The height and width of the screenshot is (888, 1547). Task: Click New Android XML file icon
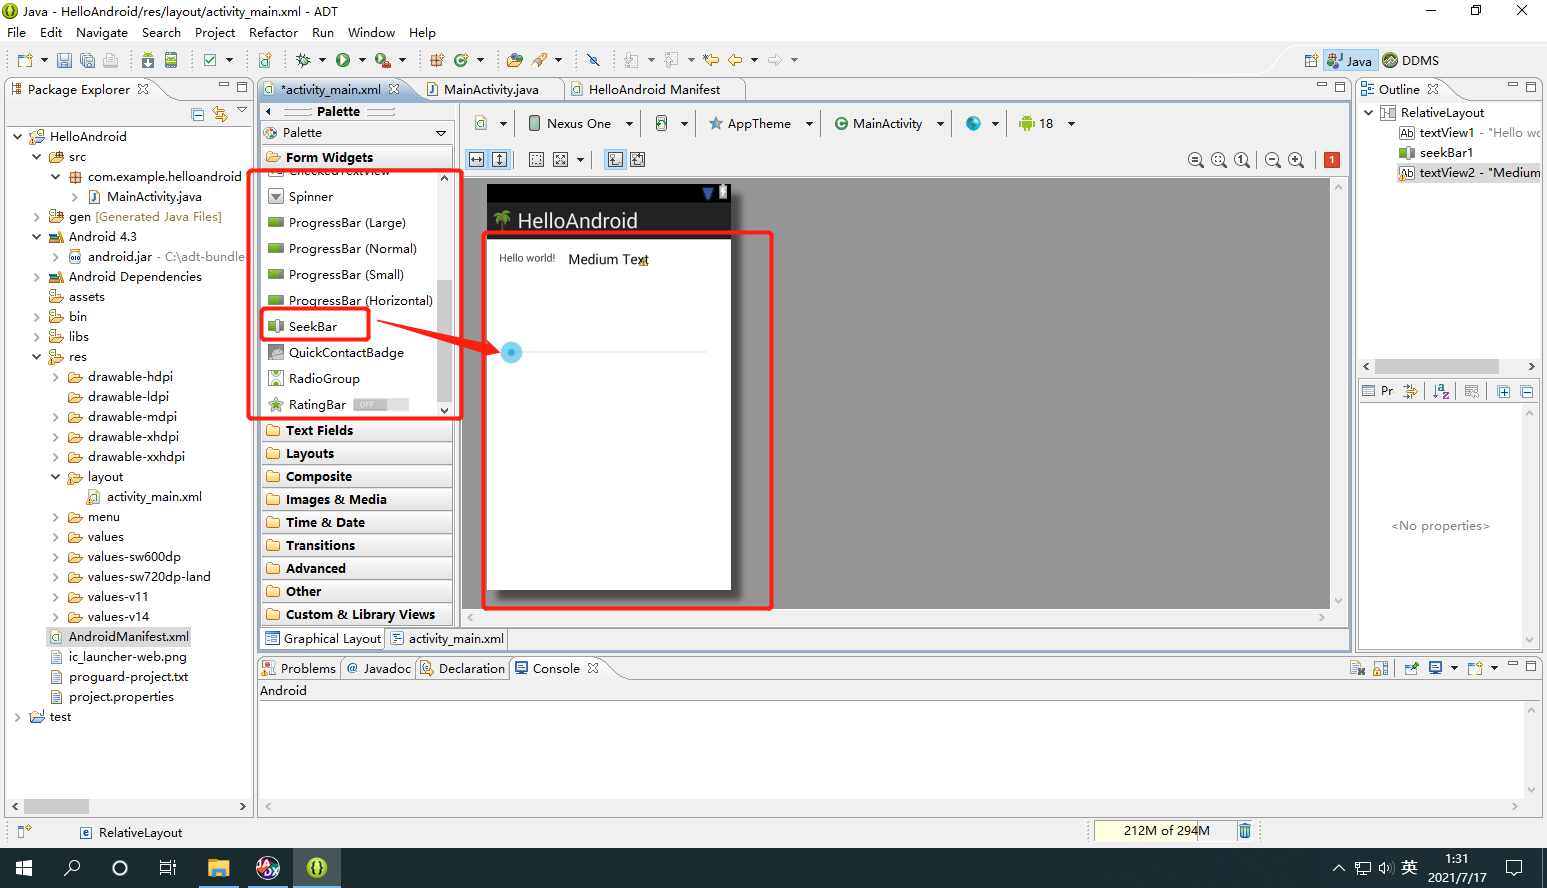265,60
